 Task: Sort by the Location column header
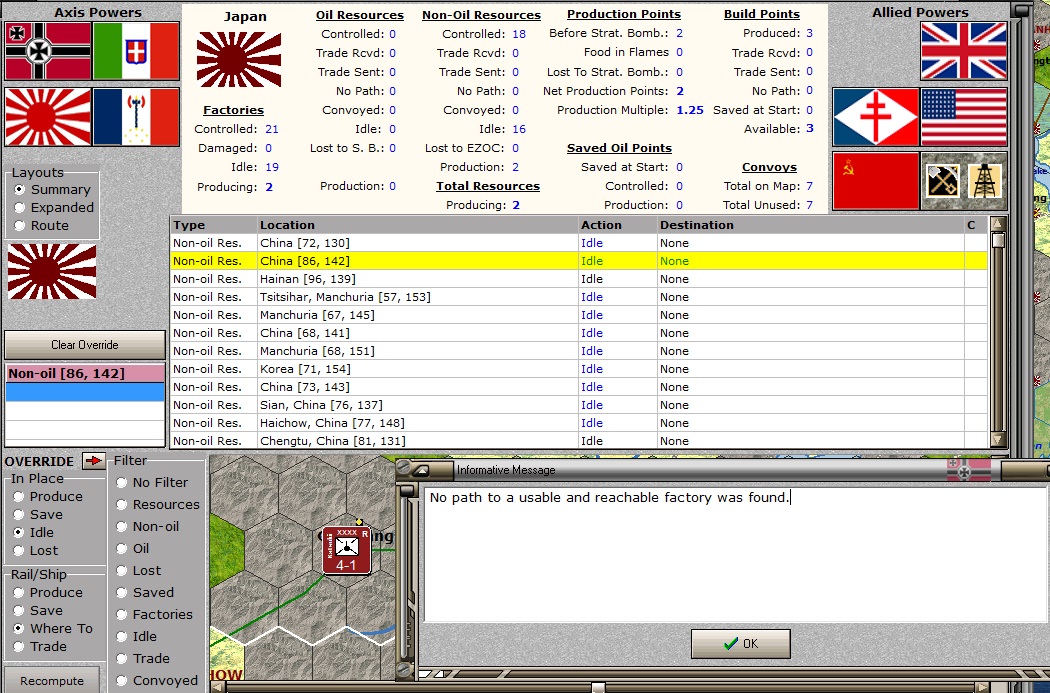pyautogui.click(x=418, y=225)
